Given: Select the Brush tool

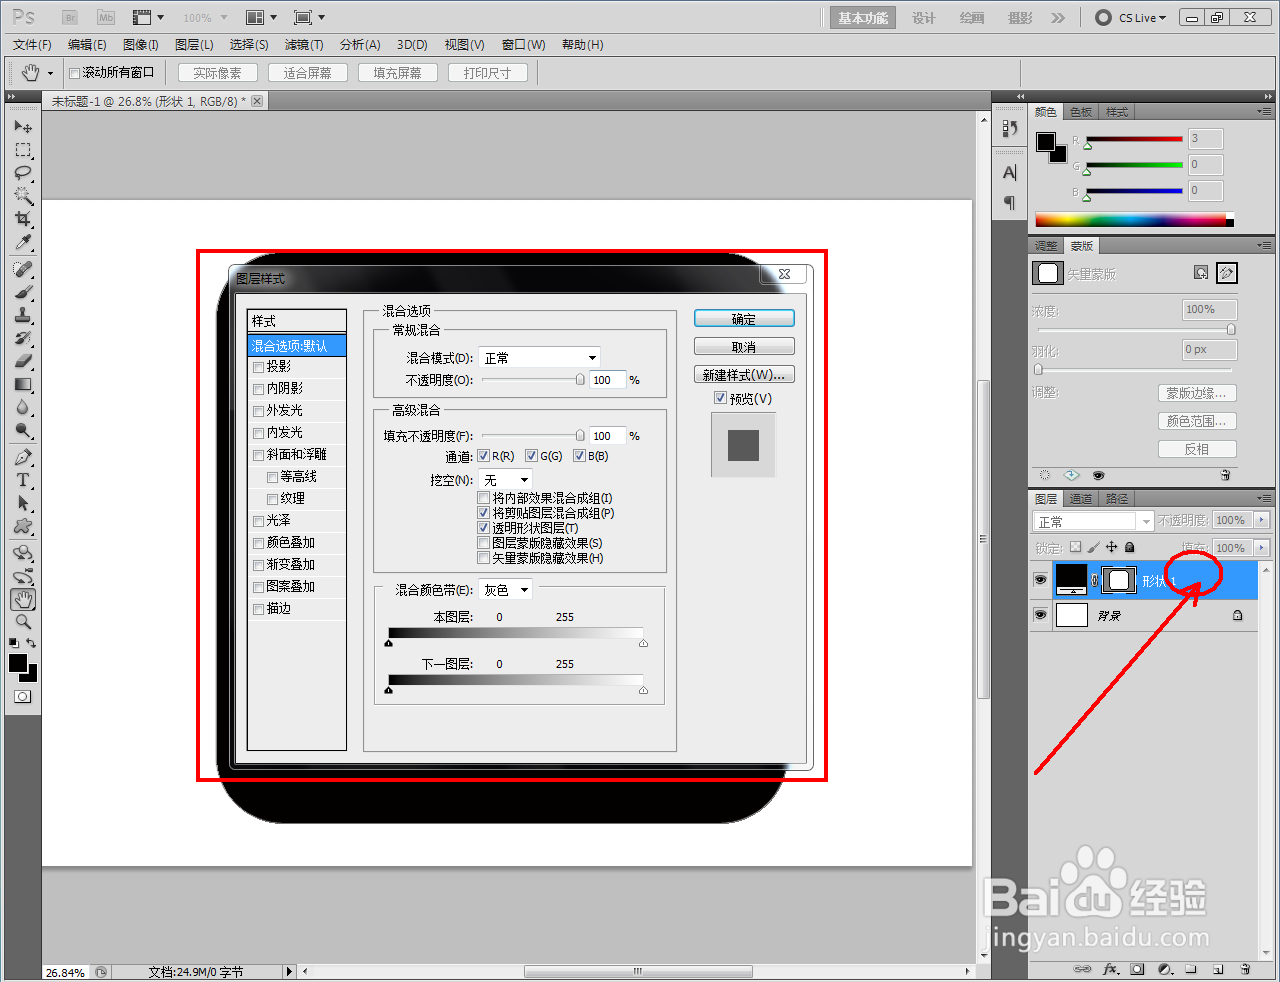Looking at the screenshot, I should coord(23,293).
